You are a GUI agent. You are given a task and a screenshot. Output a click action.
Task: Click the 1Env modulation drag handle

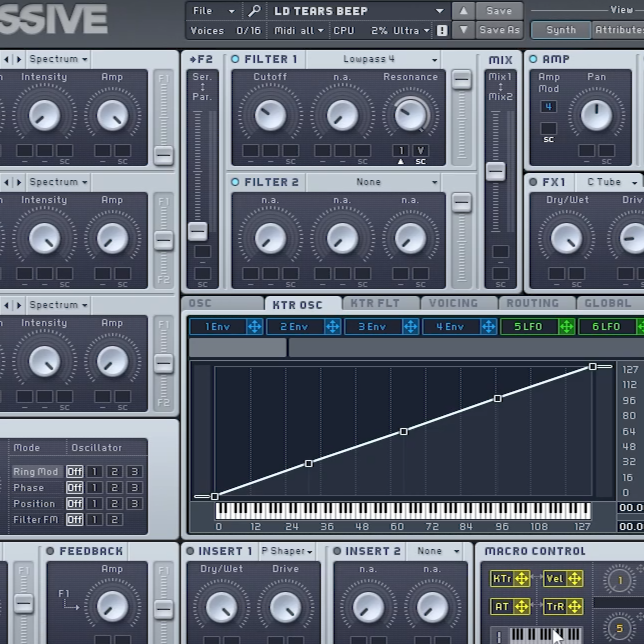tap(254, 327)
